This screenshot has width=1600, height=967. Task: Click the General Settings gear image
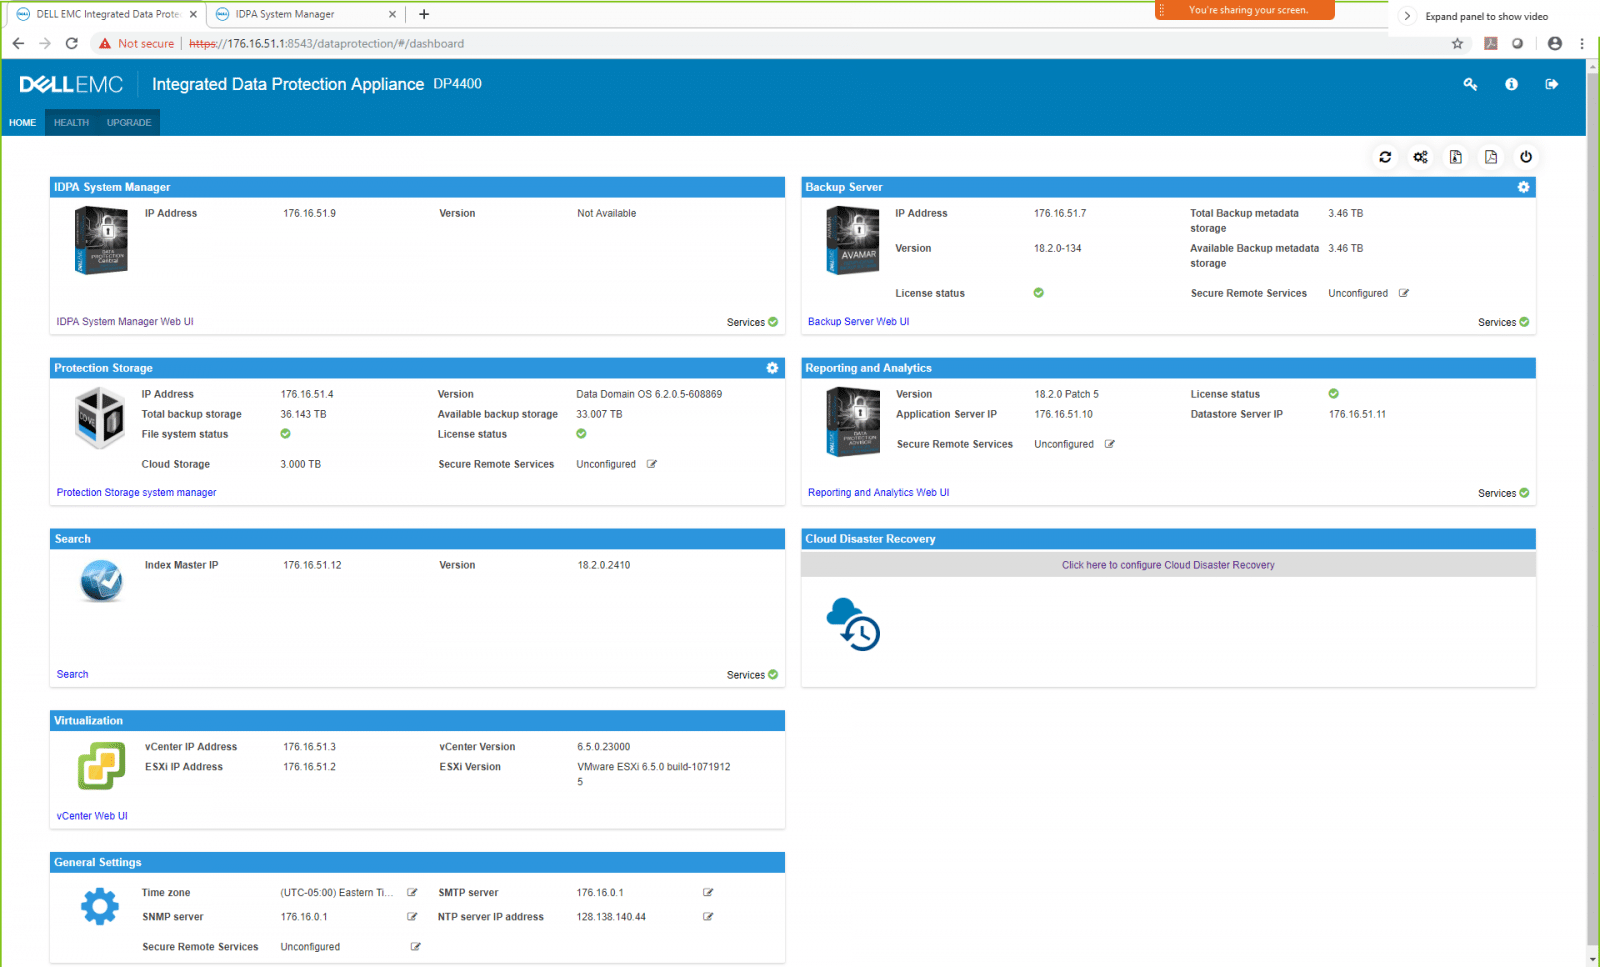pos(100,906)
